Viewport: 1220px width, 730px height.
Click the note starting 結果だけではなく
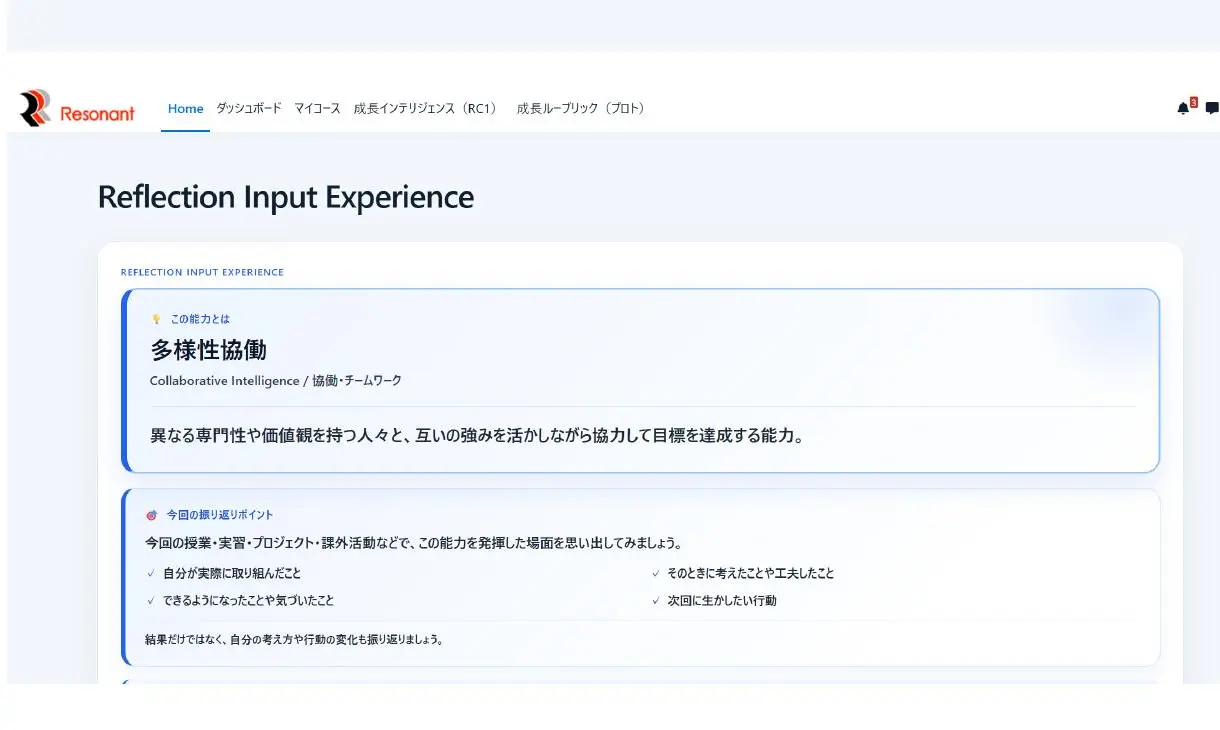click(x=294, y=639)
